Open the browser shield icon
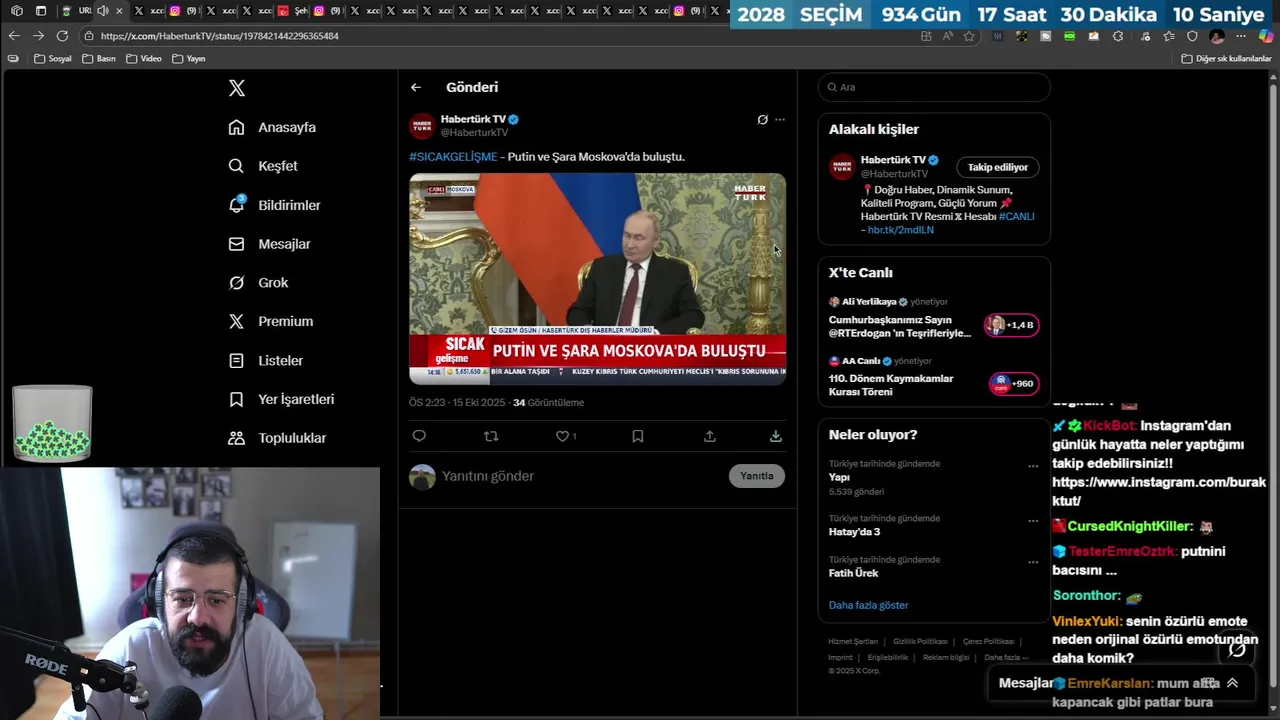 tap(1192, 36)
